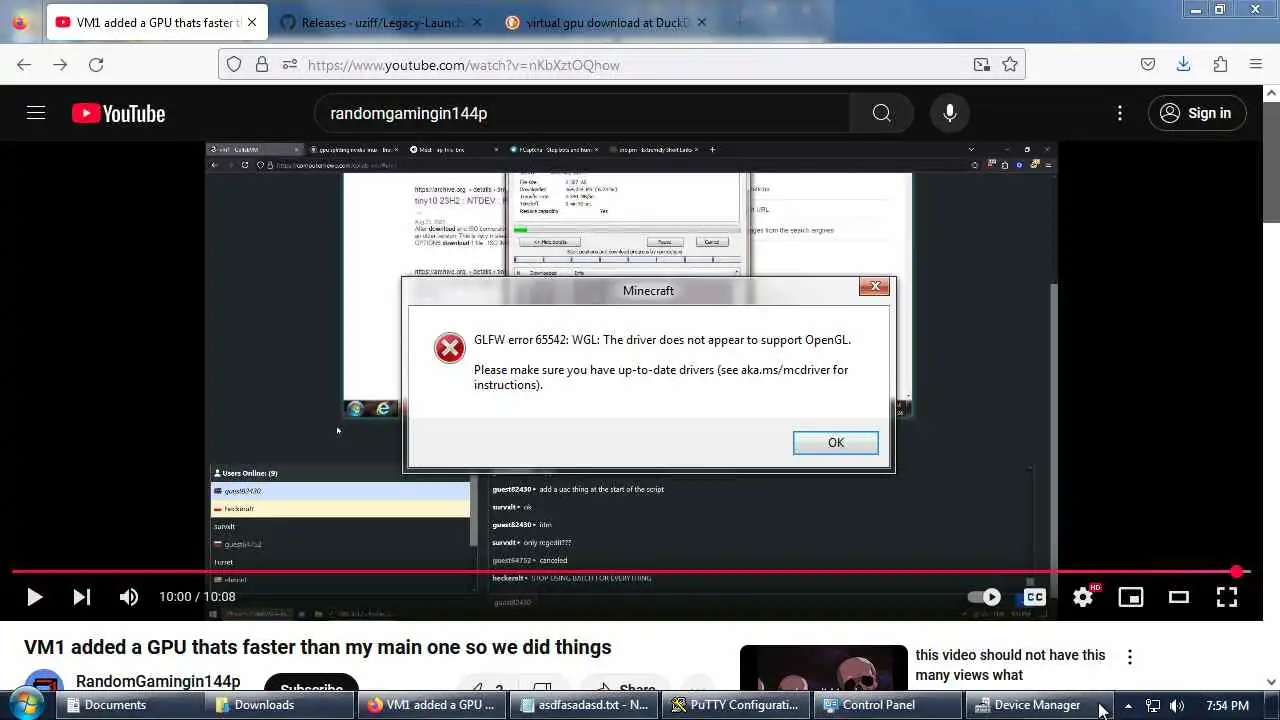Switch to the Control Panel taskbar window

tap(886, 705)
